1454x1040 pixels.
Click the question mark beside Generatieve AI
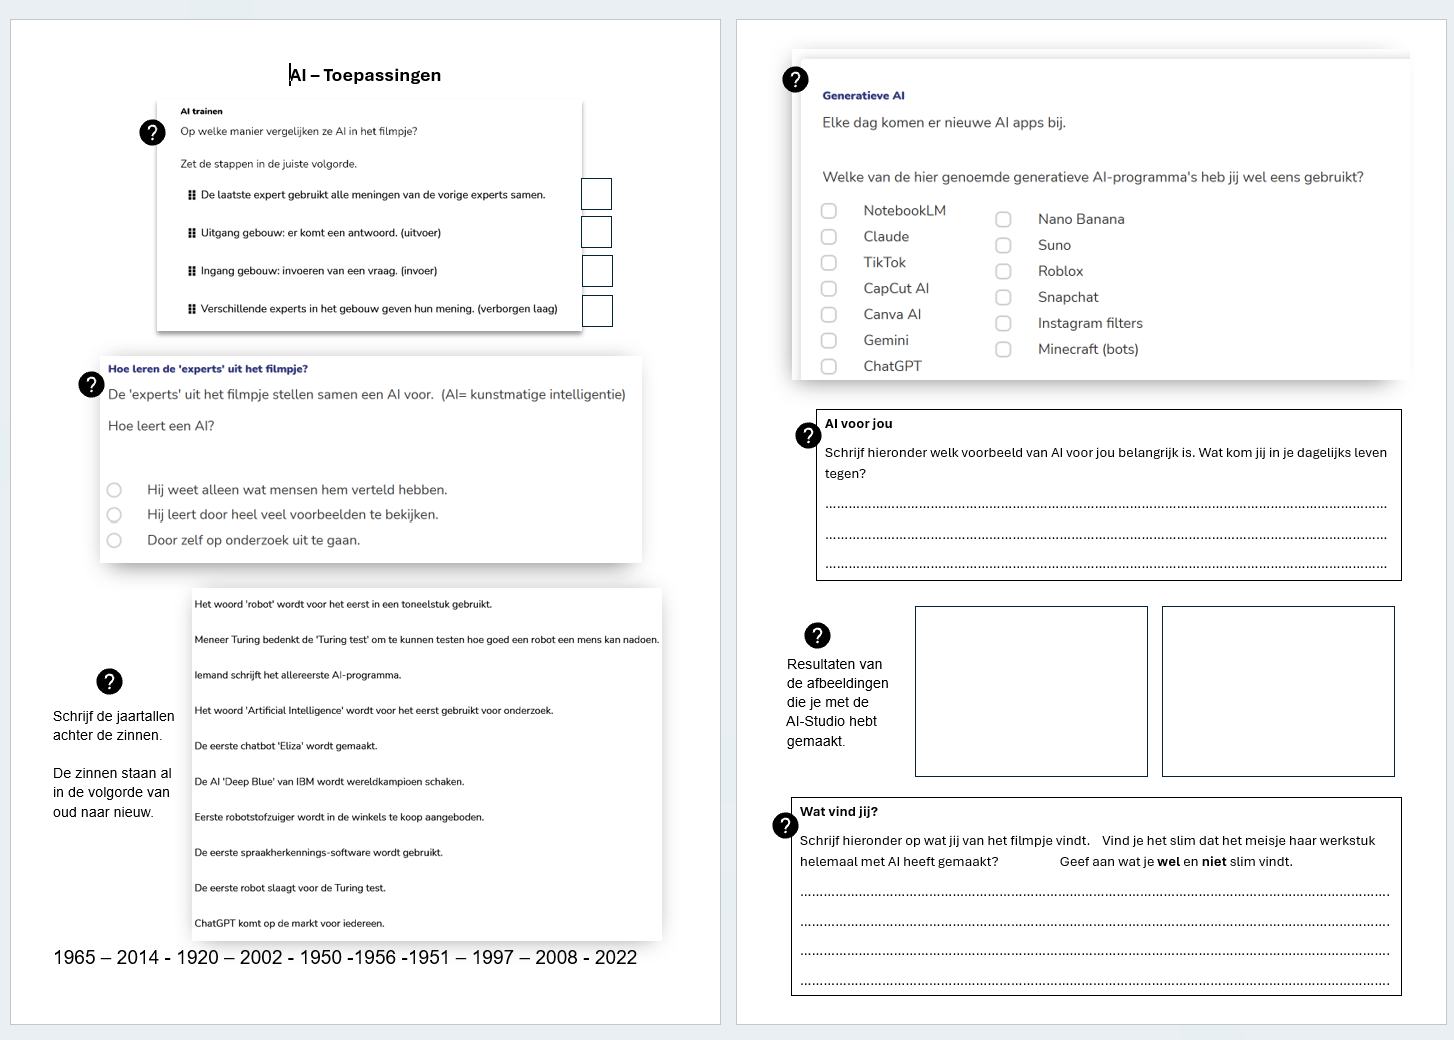click(795, 79)
